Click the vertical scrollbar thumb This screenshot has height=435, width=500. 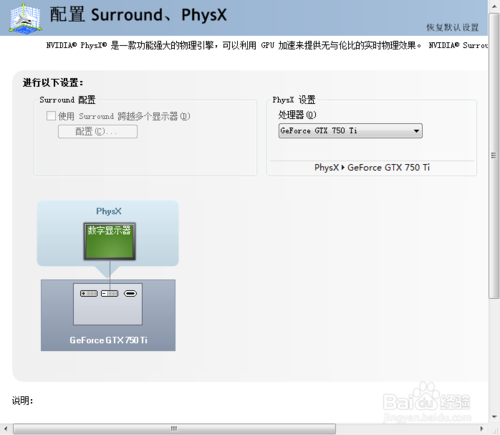494,156
